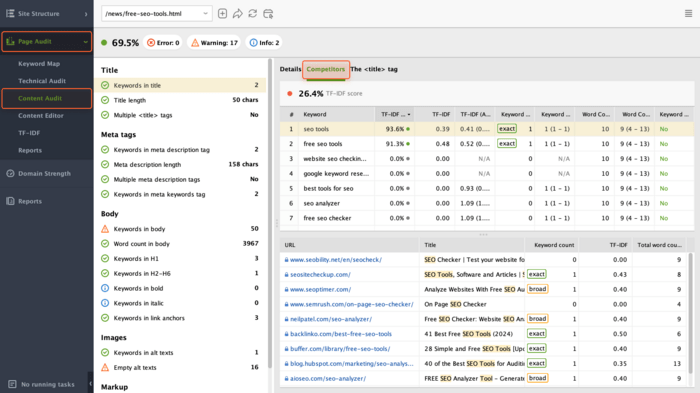Select the 'Keywords in H2-H6' row

pyautogui.click(x=180, y=273)
